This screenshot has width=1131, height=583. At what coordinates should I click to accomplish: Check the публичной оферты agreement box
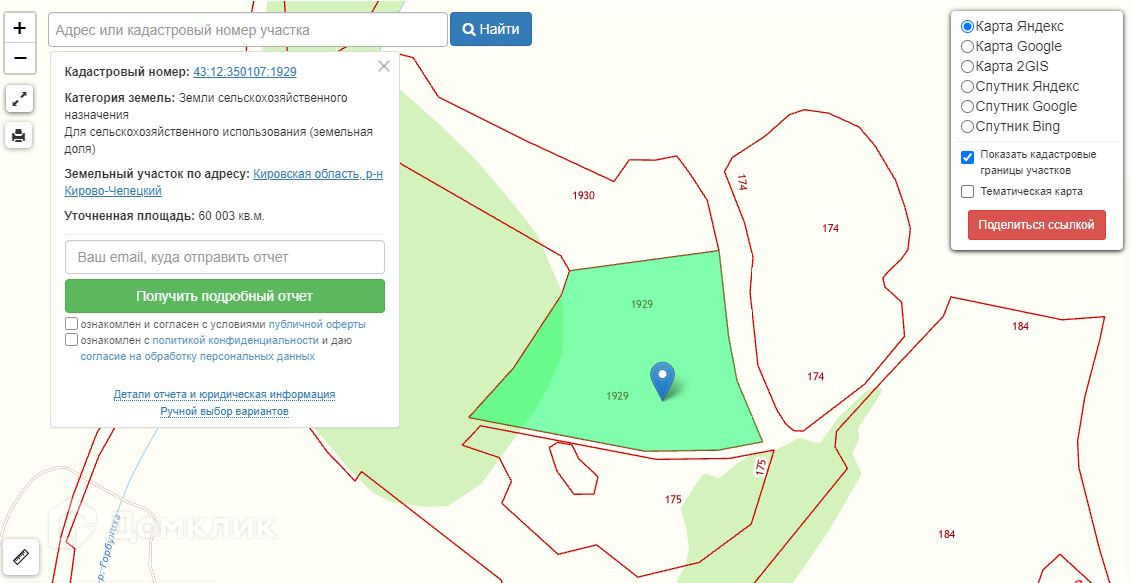click(71, 324)
